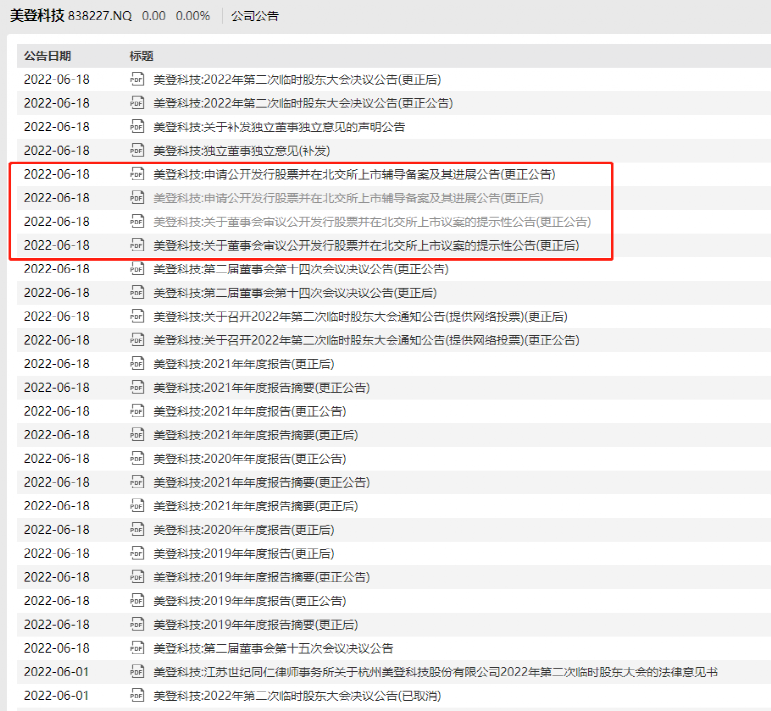The height and width of the screenshot is (711, 771).
Task: Click the 美登科技 stock name
Action: tap(37, 16)
